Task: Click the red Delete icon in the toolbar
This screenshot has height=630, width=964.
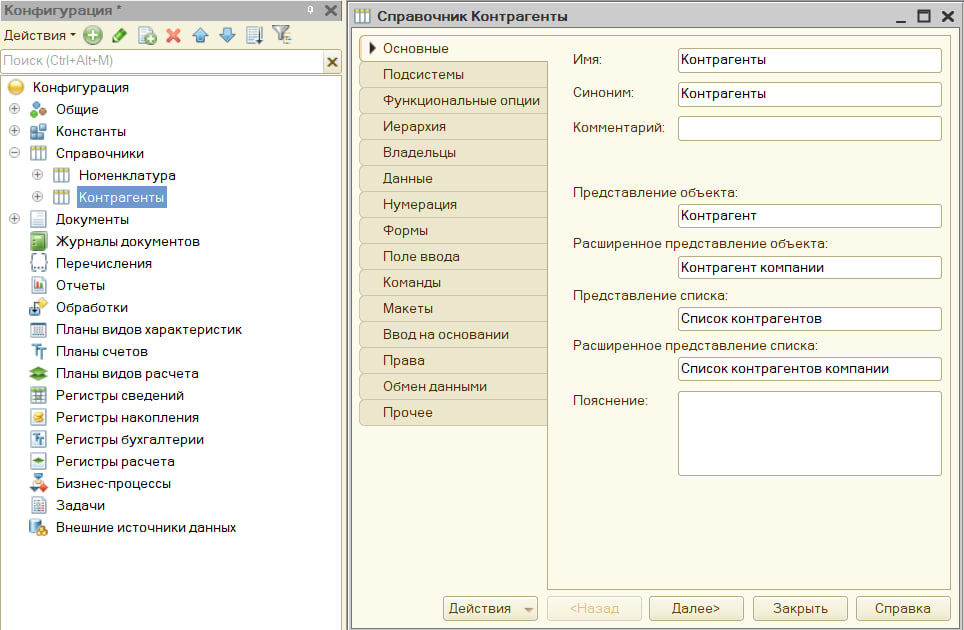Action: click(173, 36)
